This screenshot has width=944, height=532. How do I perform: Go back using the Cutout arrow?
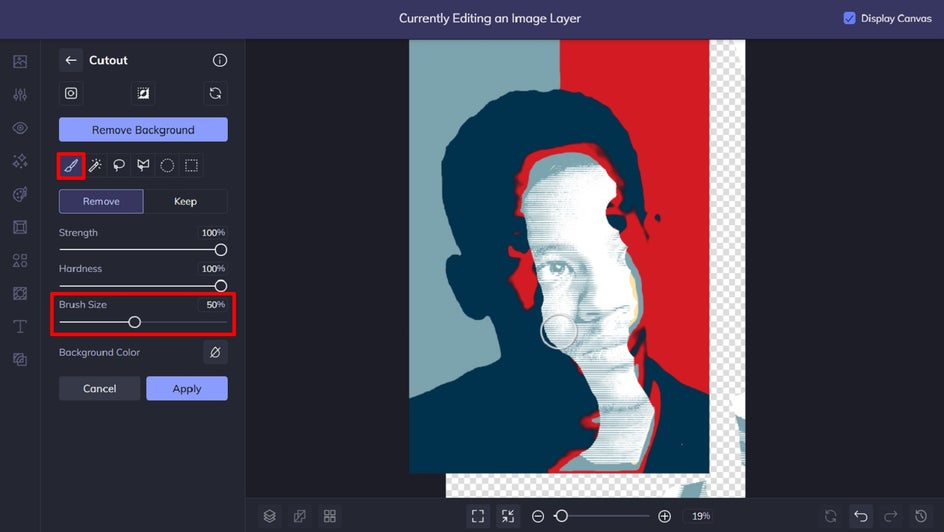coord(71,60)
